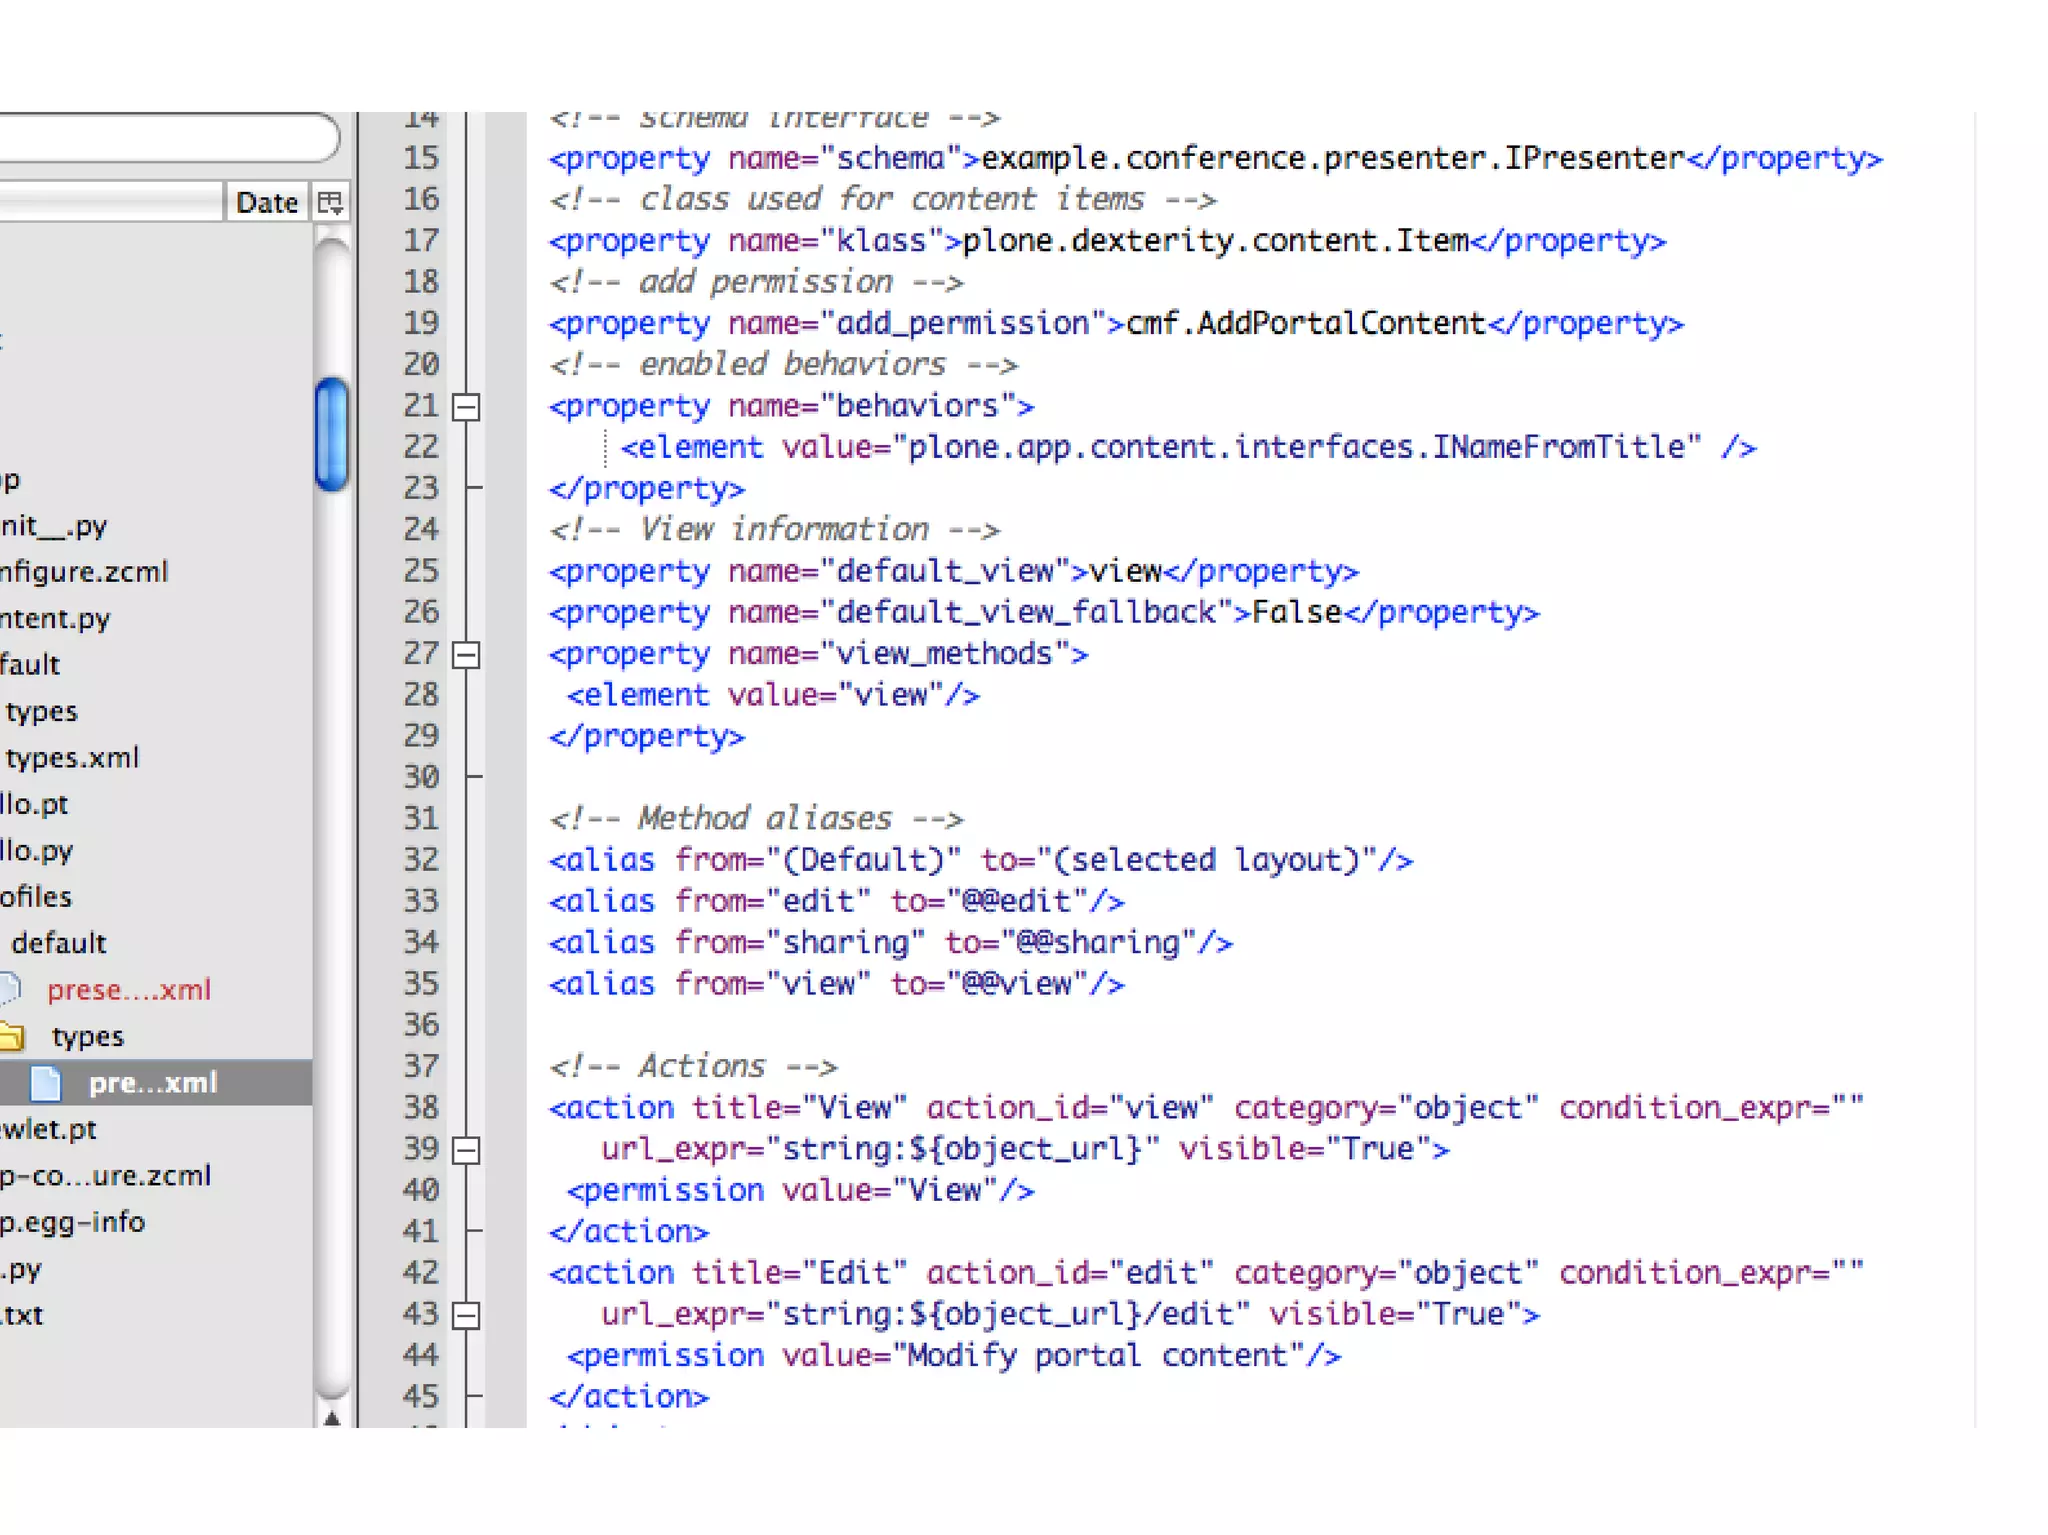
Task: Click the yellow types folder icon
Action: [x=12, y=1036]
